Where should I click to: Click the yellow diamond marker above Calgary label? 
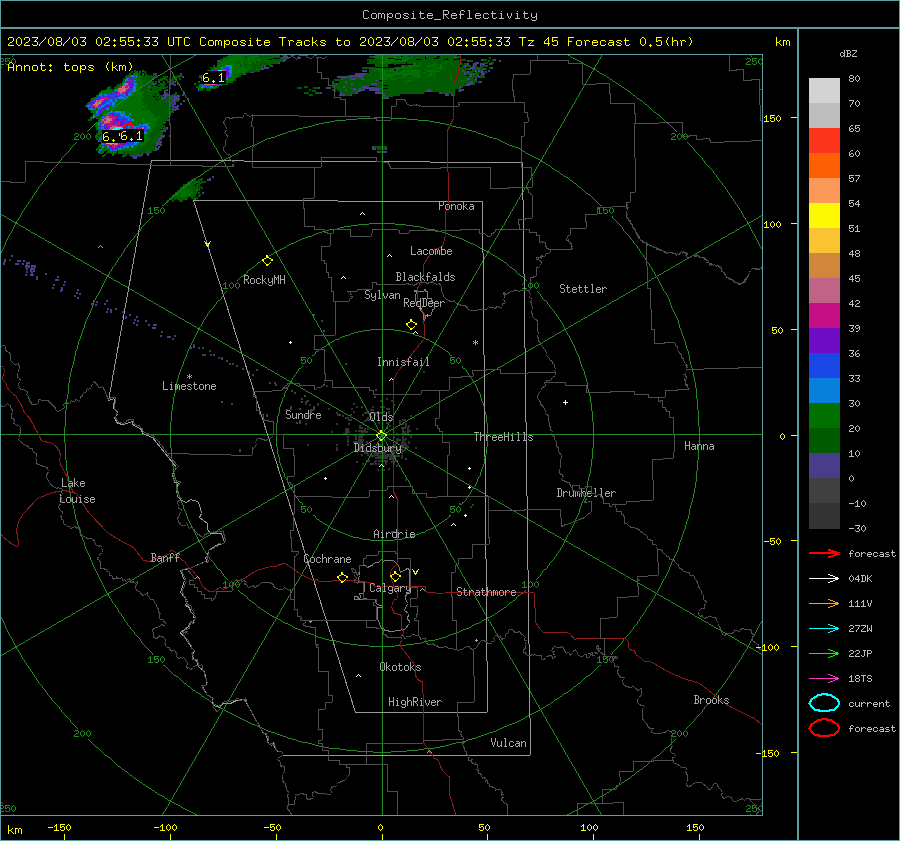pos(395,576)
